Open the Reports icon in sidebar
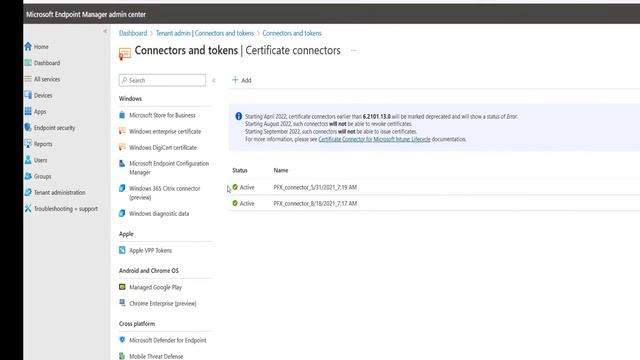The image size is (640, 360). 28,144
